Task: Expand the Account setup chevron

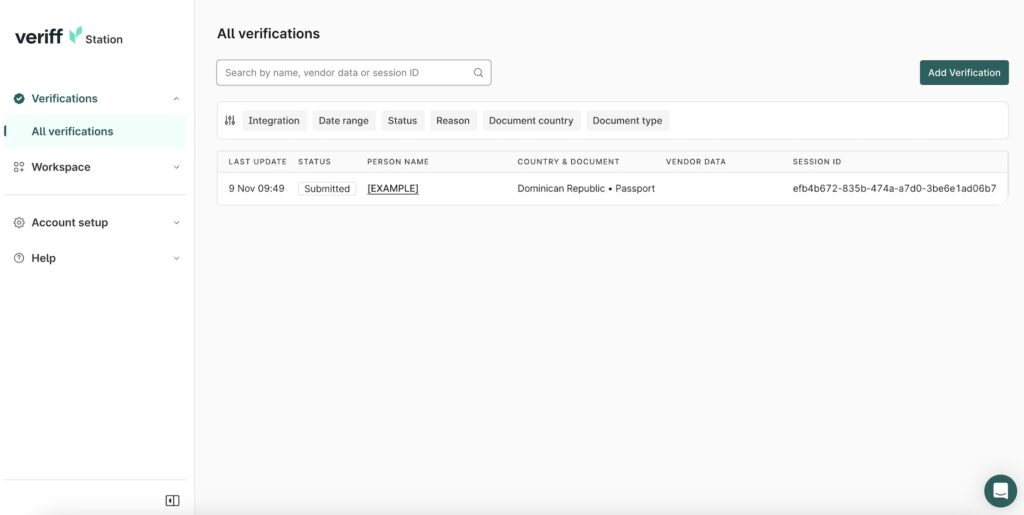Action: [x=176, y=223]
